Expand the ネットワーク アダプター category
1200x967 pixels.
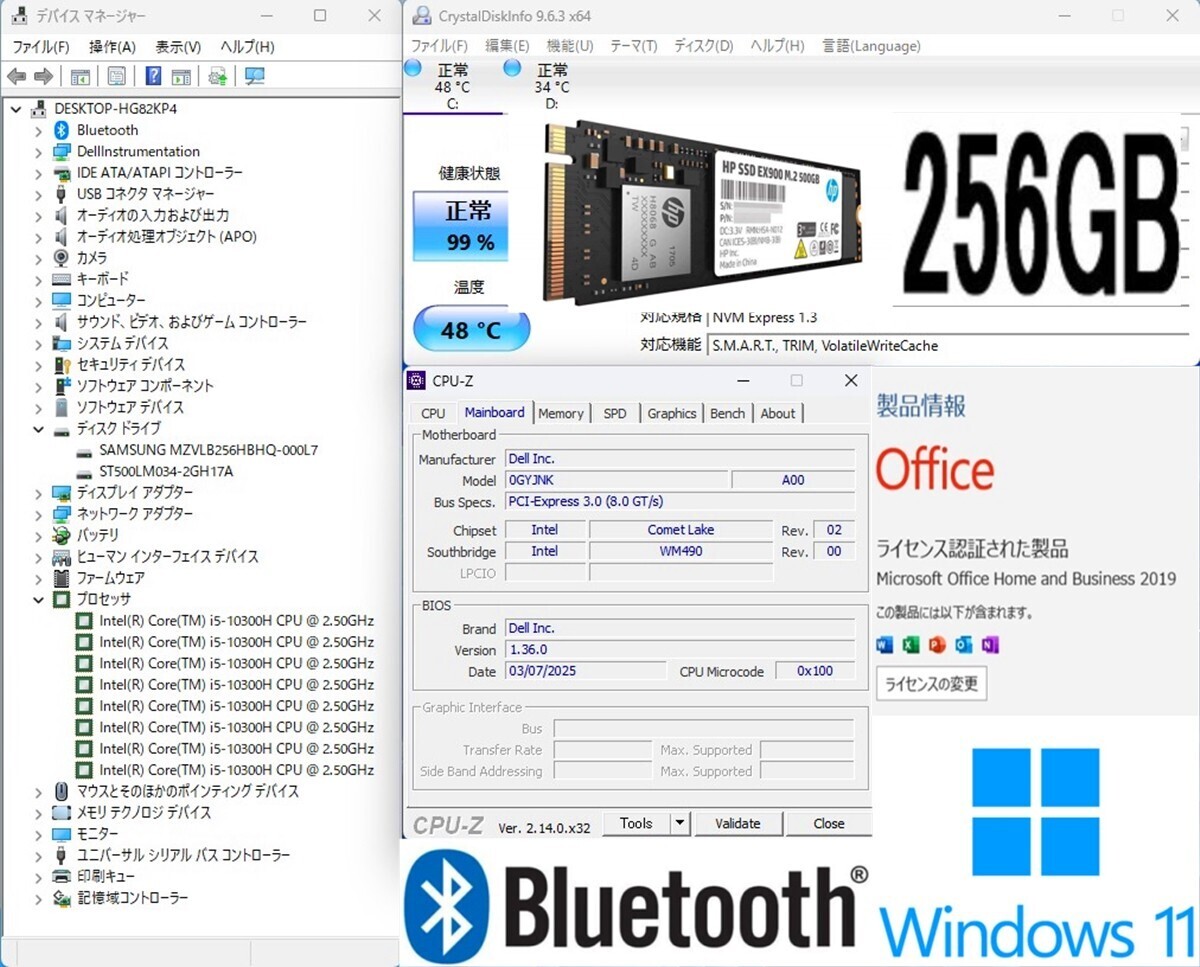click(x=38, y=514)
